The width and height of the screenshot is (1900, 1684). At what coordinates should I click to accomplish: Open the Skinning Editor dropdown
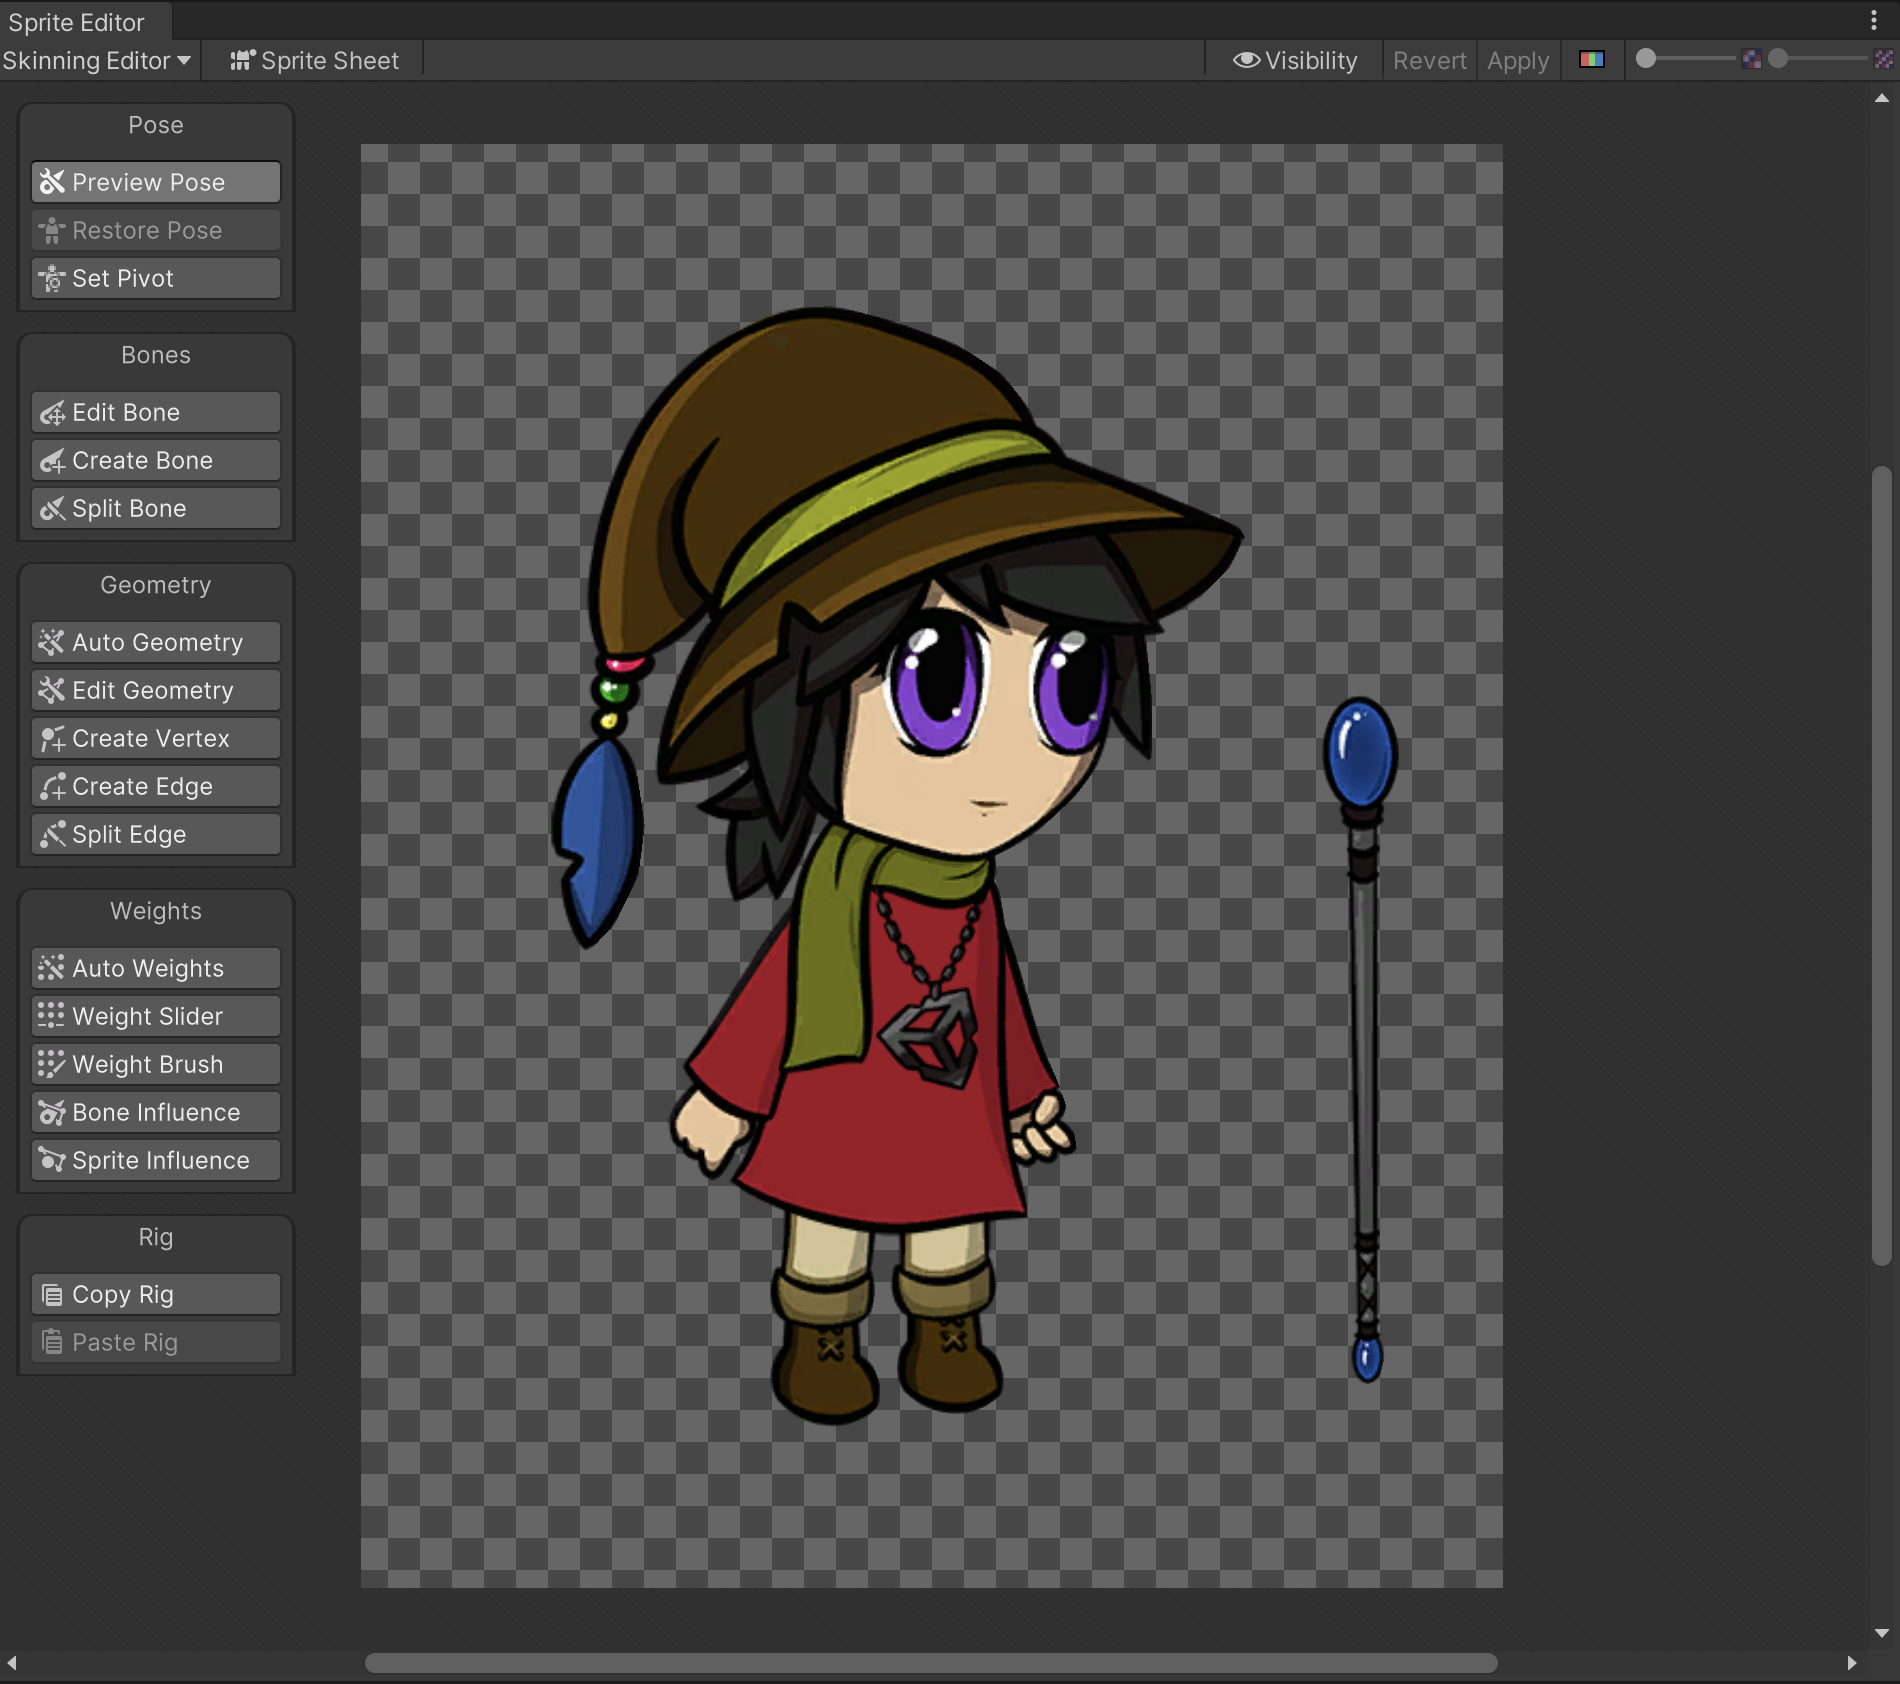96,60
